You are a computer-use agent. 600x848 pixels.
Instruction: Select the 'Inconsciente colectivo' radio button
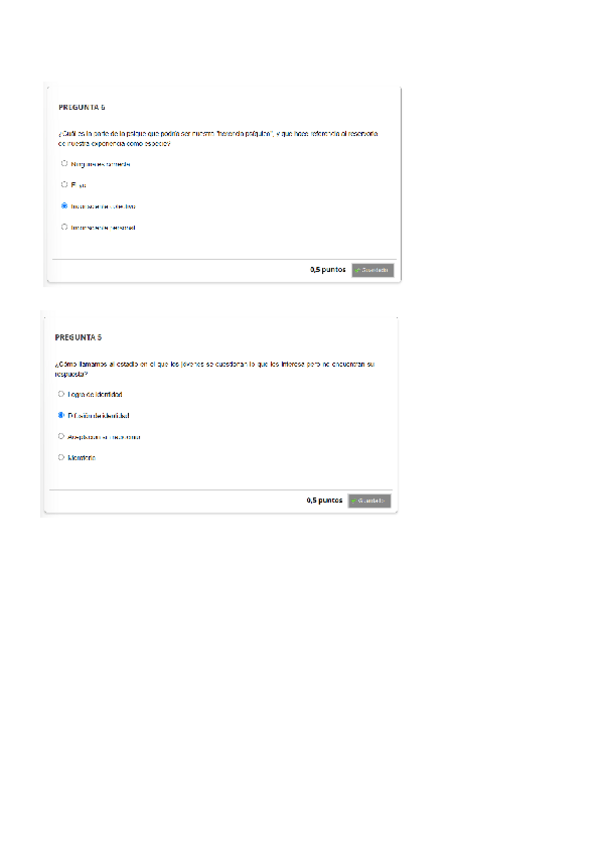(x=64, y=206)
